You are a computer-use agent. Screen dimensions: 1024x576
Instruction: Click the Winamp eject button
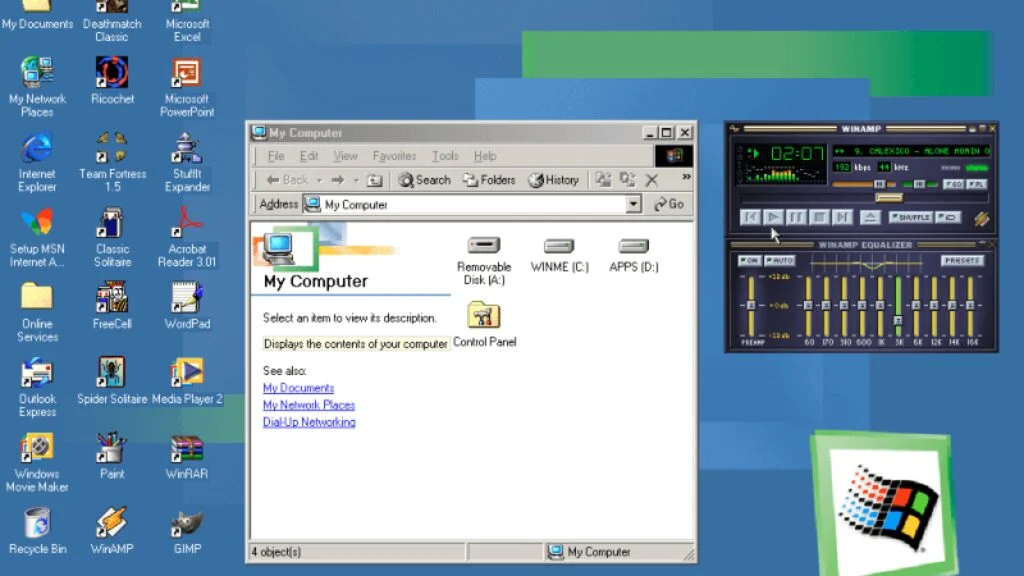point(870,217)
